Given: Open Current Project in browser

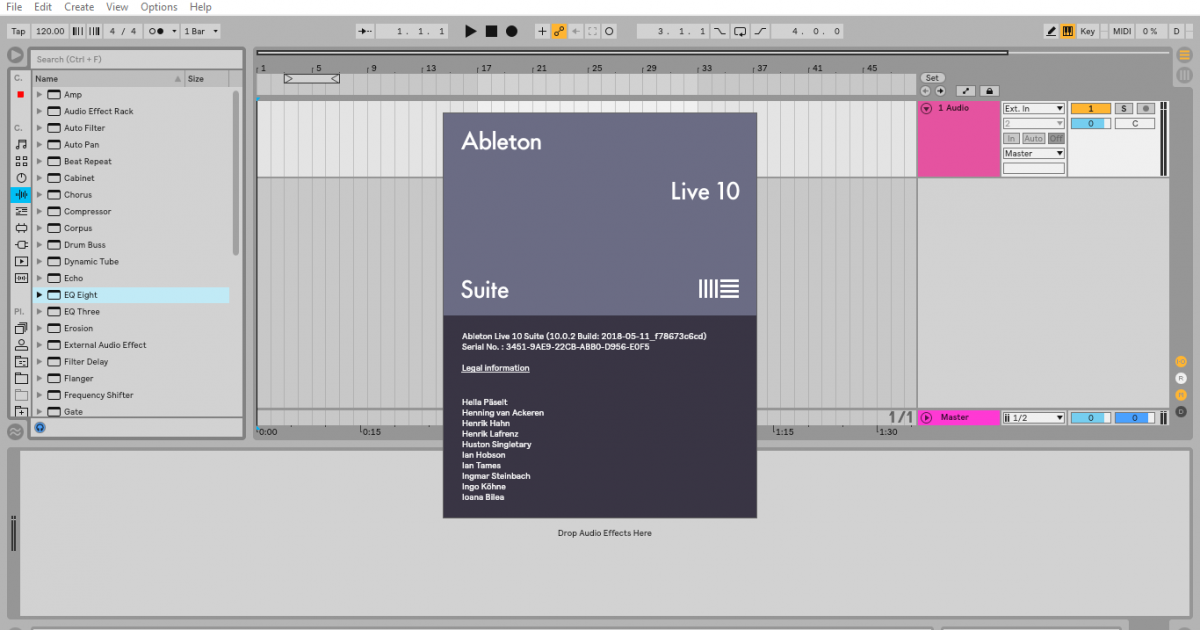Looking at the screenshot, I should (x=21, y=361).
